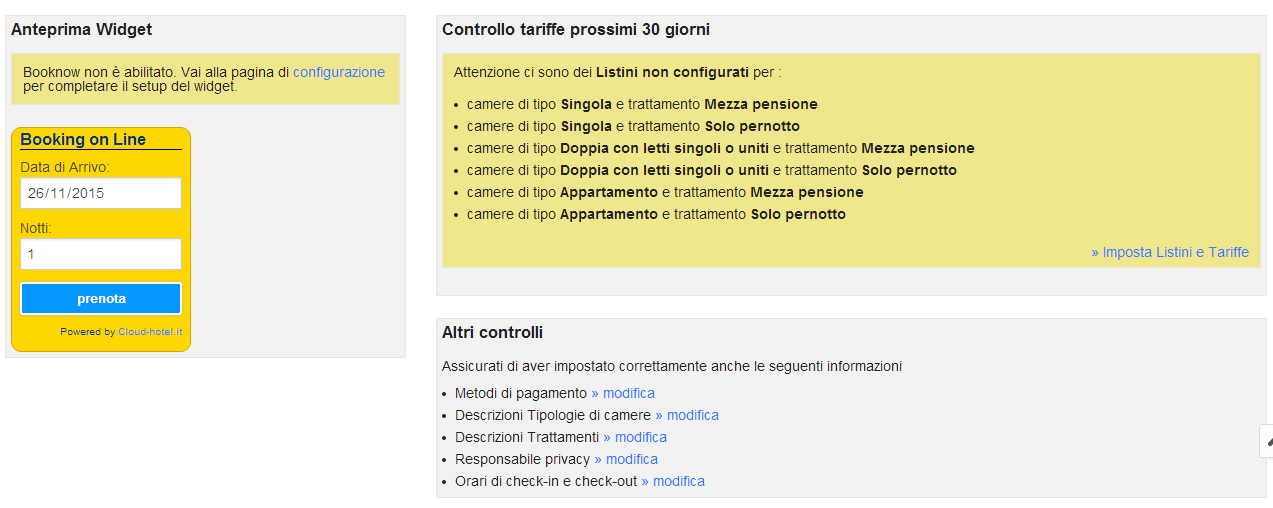Modify Descrizioni Tipologie di camere
This screenshot has width=1273, height=508.
(687, 415)
